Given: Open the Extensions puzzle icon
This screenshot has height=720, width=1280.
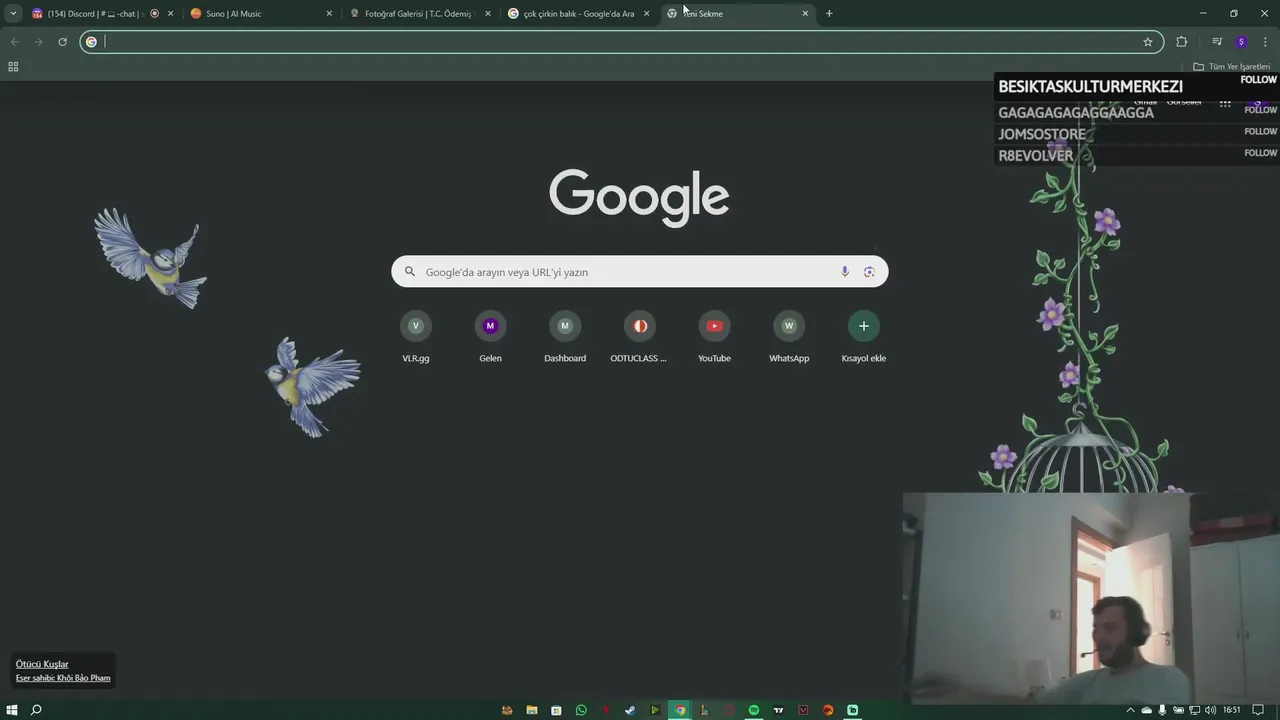Looking at the screenshot, I should pyautogui.click(x=1182, y=42).
